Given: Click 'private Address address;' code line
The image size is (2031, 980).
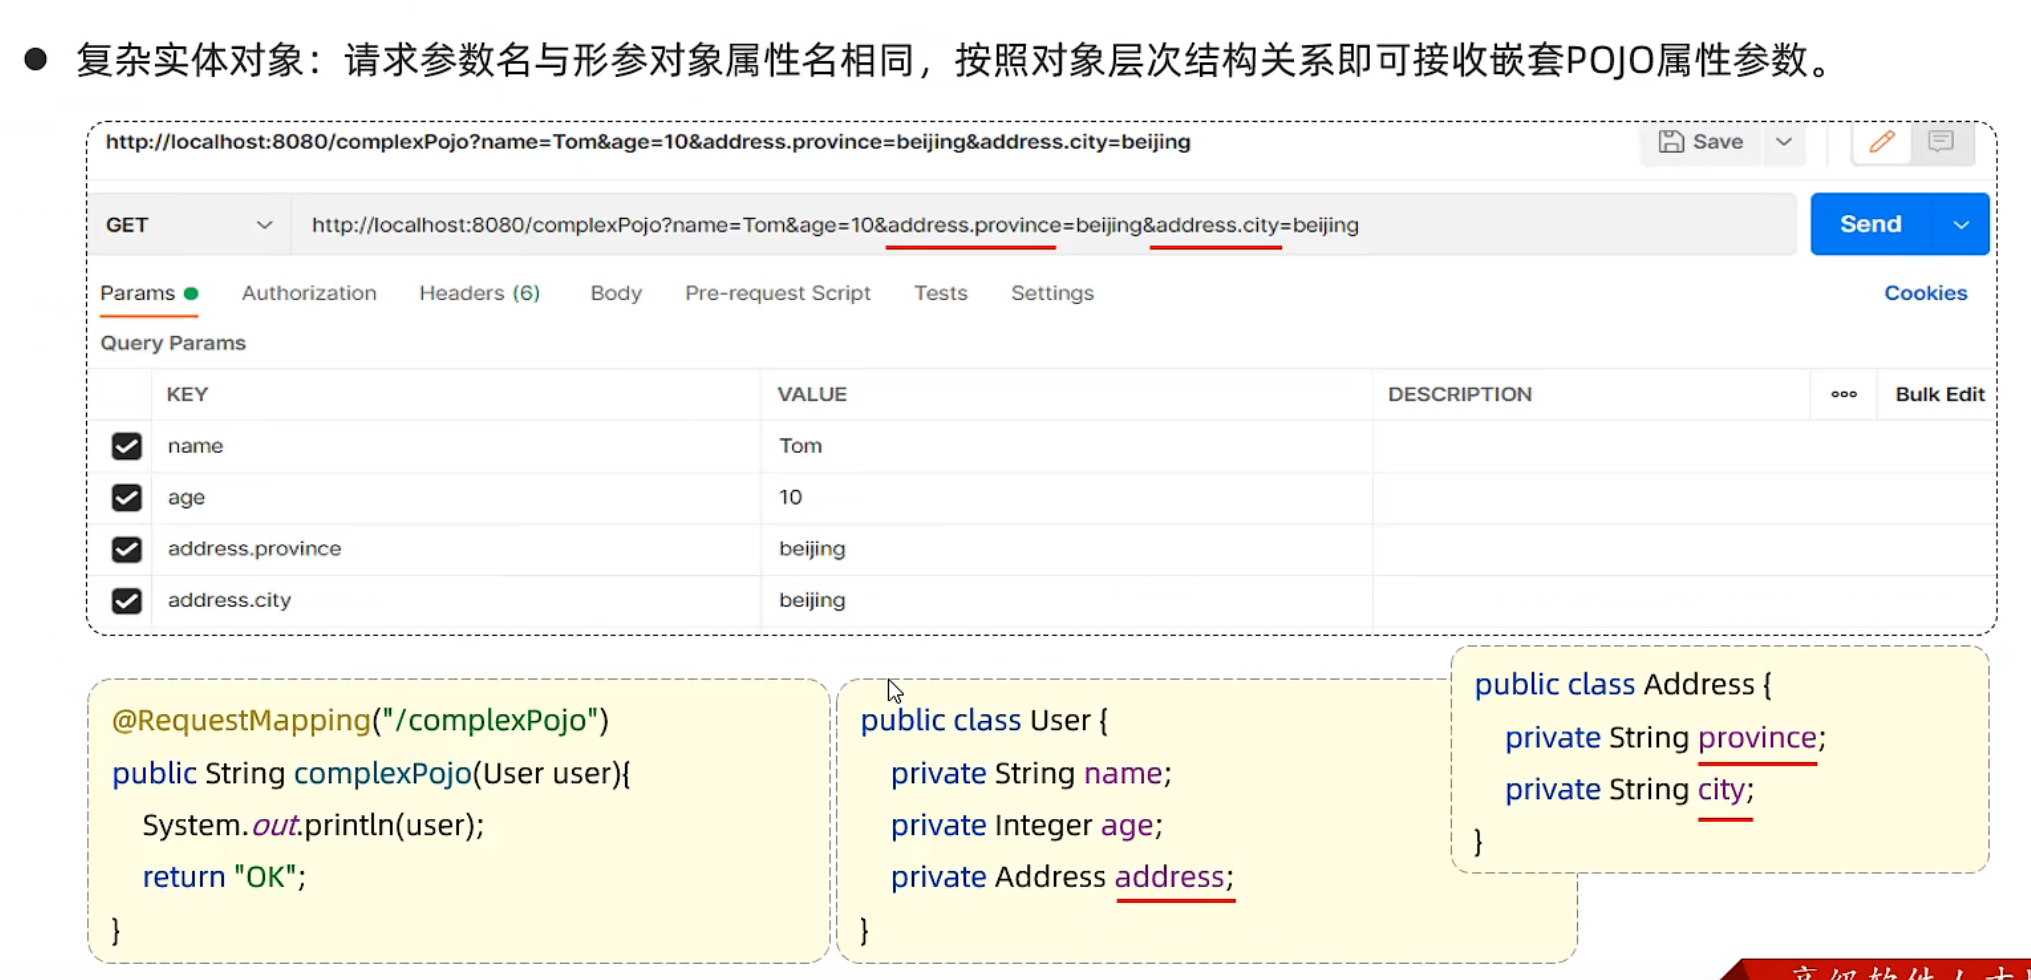Looking at the screenshot, I should click(x=1062, y=877).
